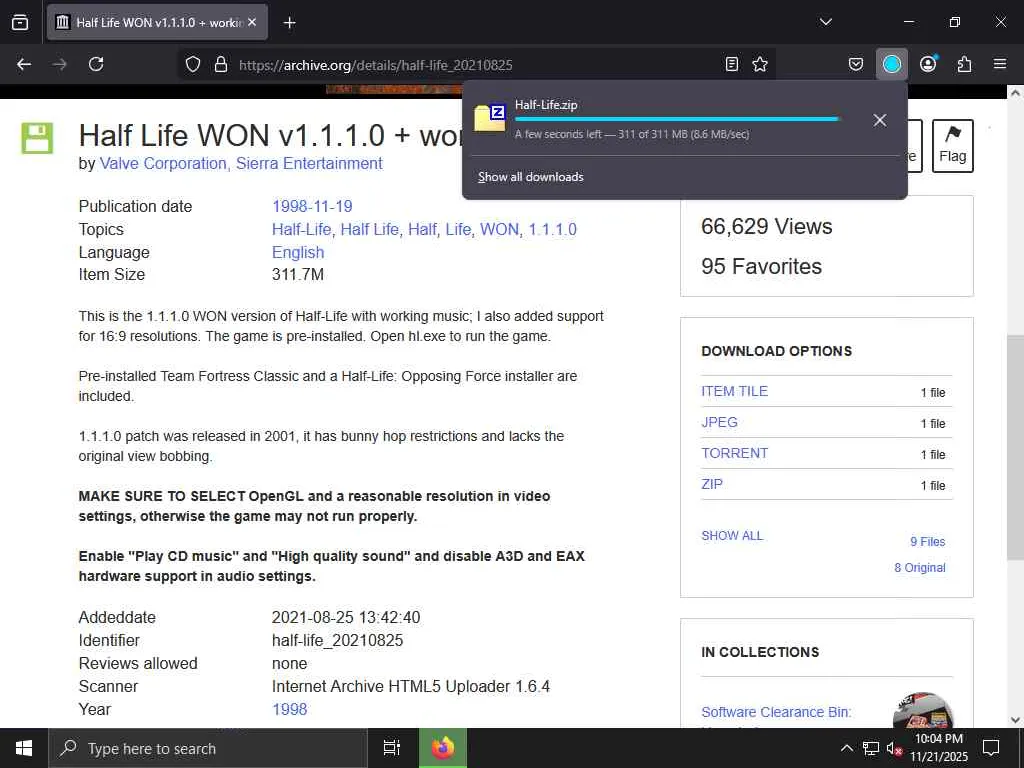Open Valve Corporation creator link
This screenshot has width=1024, height=768.
point(163,163)
